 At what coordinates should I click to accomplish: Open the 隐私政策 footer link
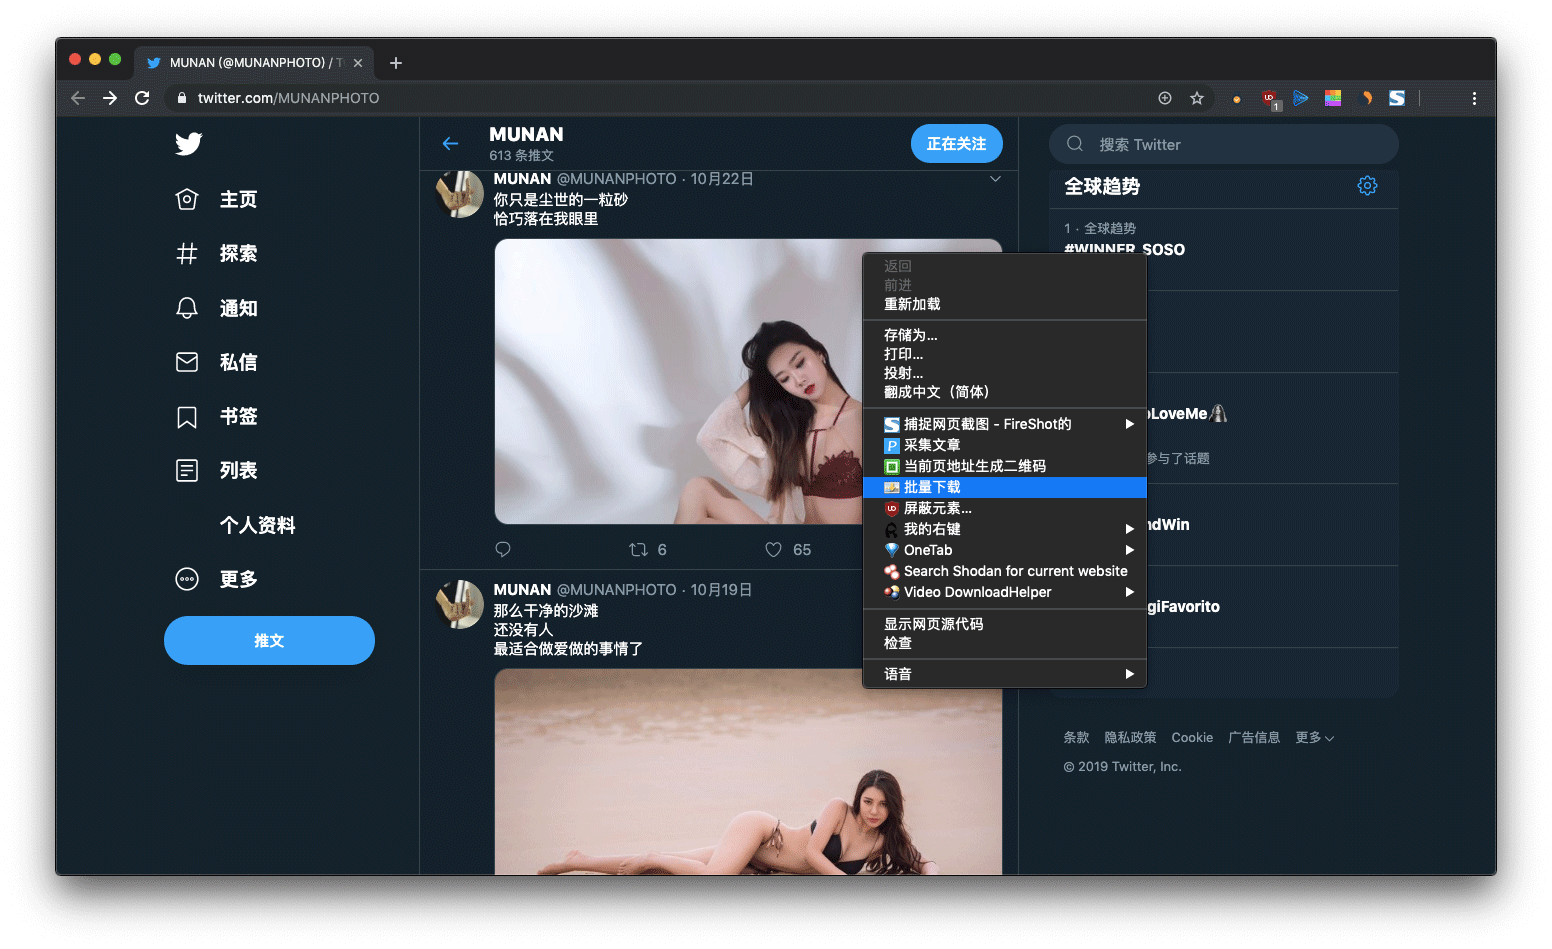(x=1130, y=738)
